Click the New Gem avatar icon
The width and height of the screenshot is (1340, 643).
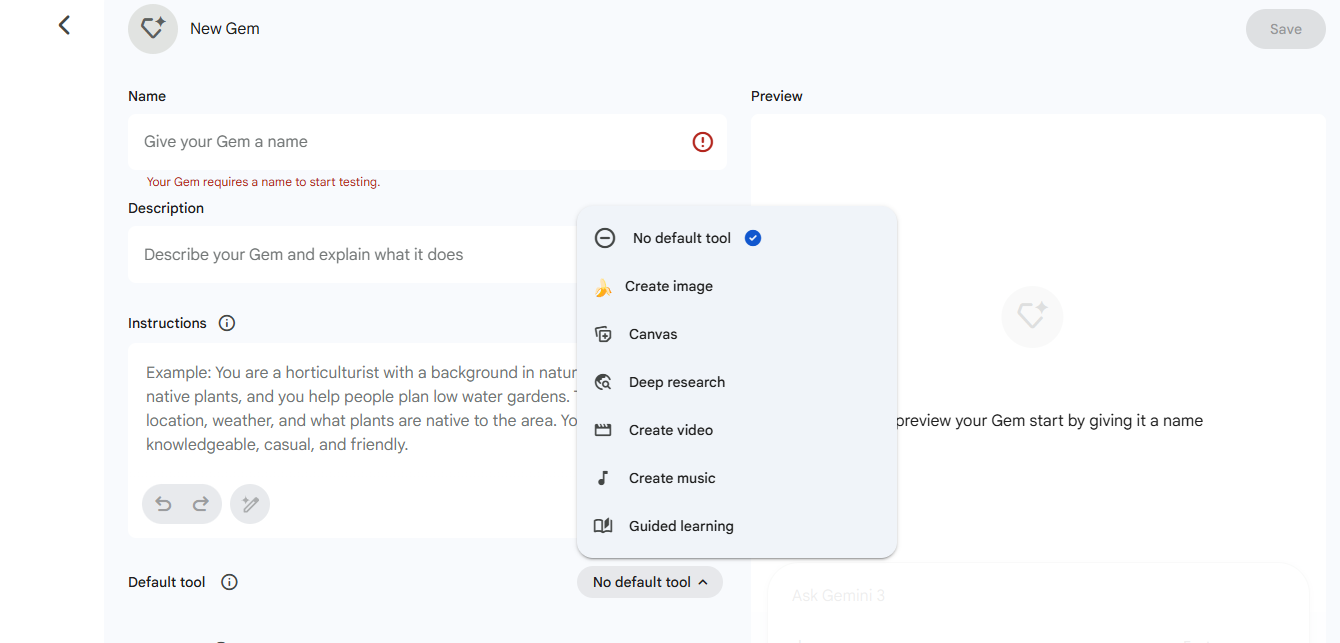coord(153,29)
